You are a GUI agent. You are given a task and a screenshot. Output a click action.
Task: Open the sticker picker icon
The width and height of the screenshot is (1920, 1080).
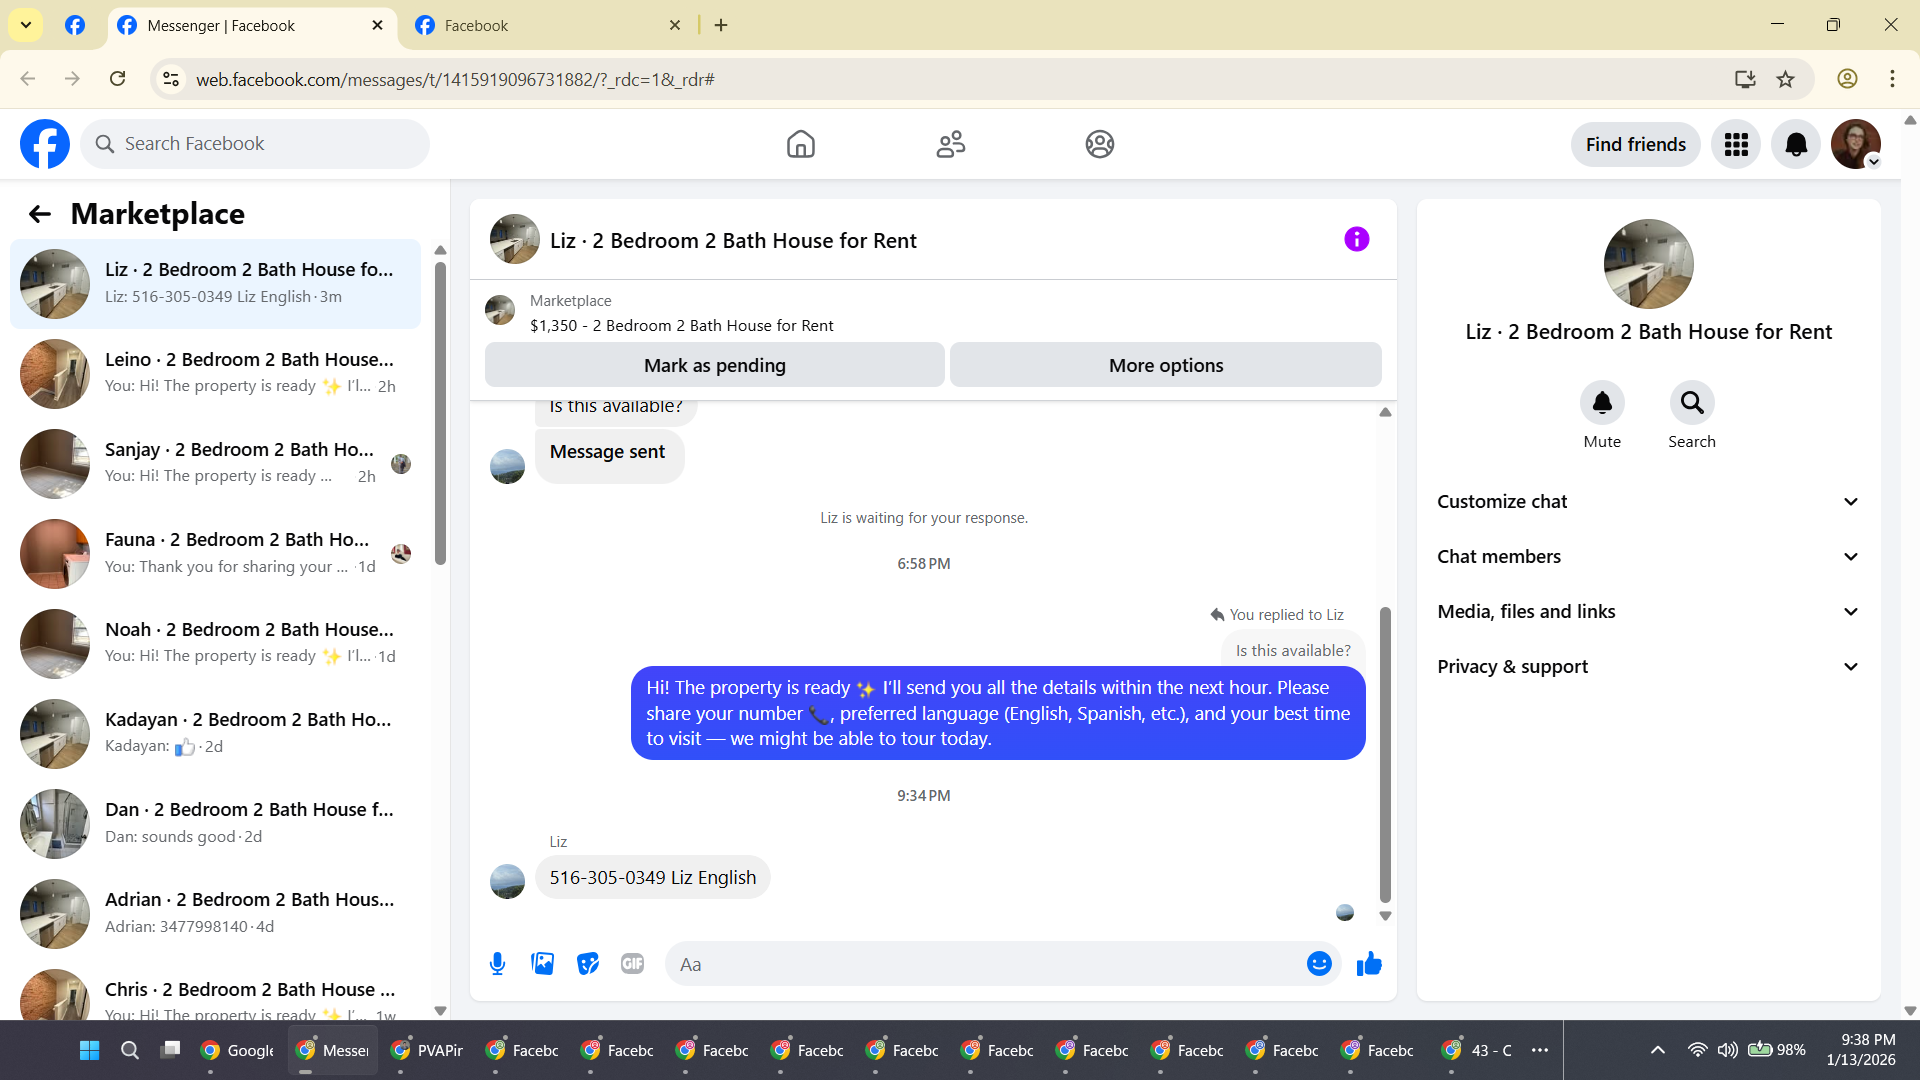588,964
